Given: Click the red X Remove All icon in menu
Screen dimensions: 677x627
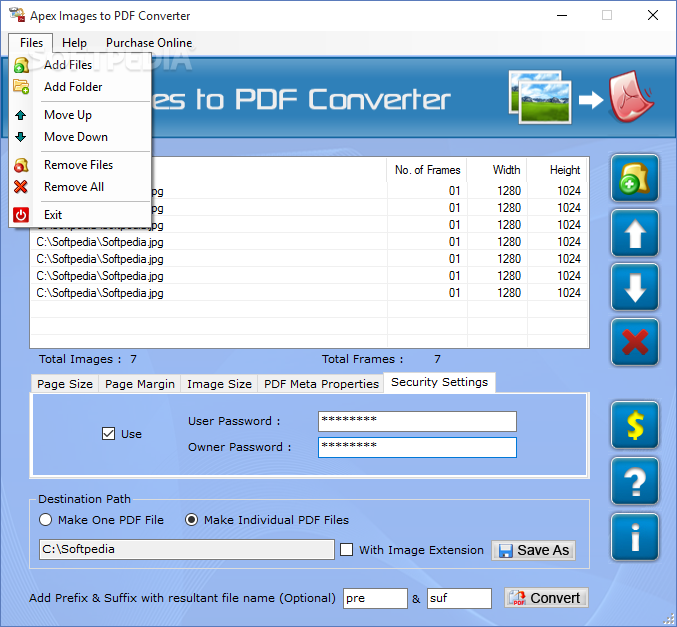Looking at the screenshot, I should (x=21, y=187).
